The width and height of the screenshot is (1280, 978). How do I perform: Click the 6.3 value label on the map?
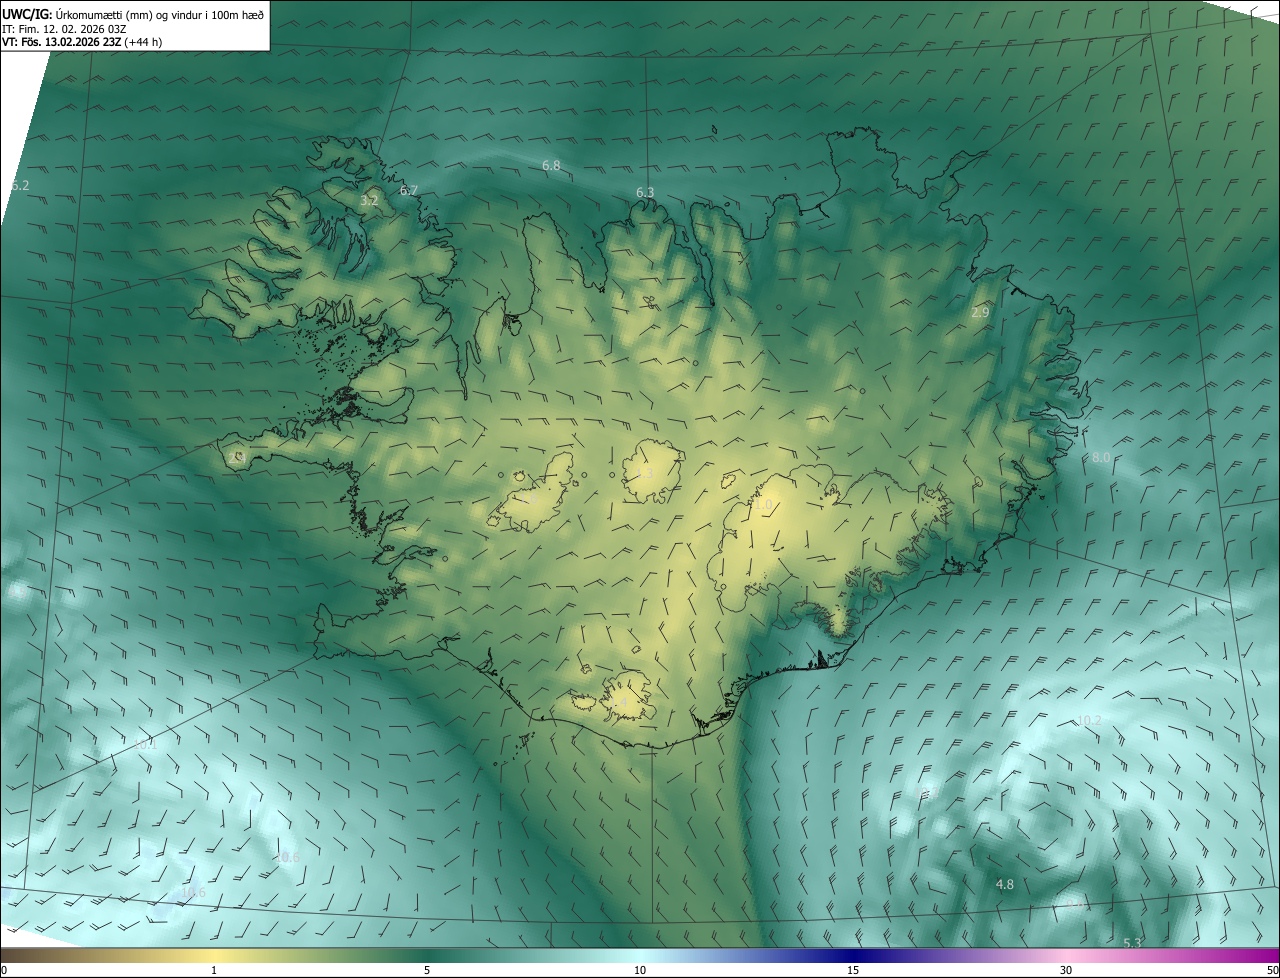(x=645, y=192)
